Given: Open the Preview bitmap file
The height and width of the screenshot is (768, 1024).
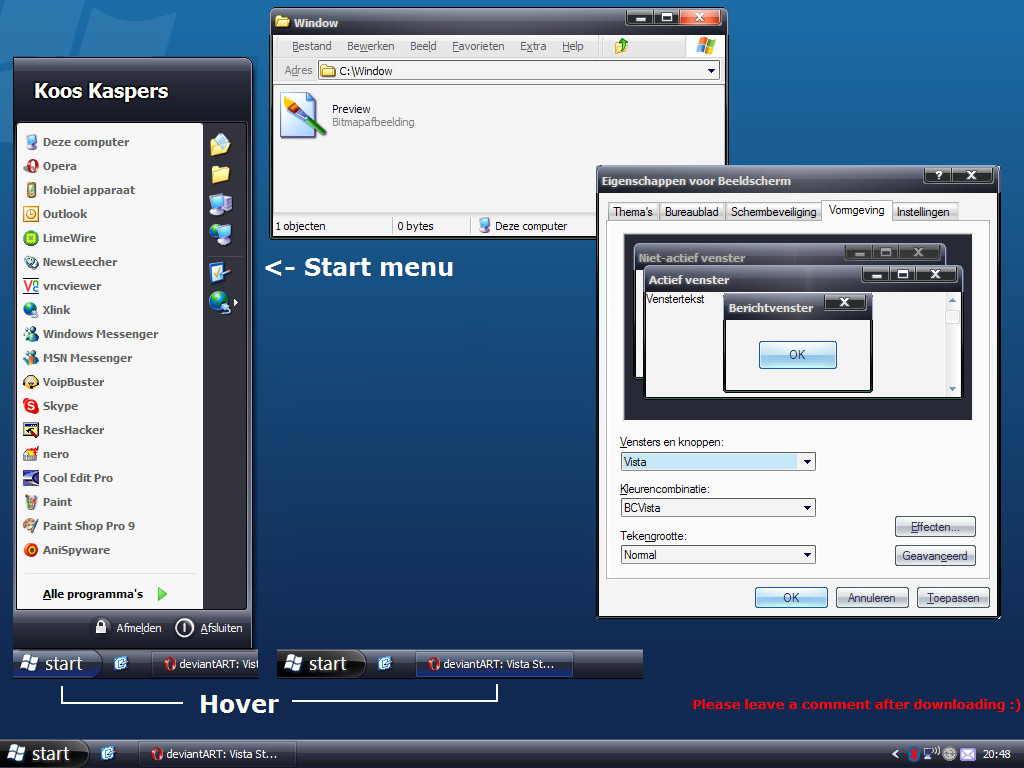Looking at the screenshot, I should (x=302, y=114).
